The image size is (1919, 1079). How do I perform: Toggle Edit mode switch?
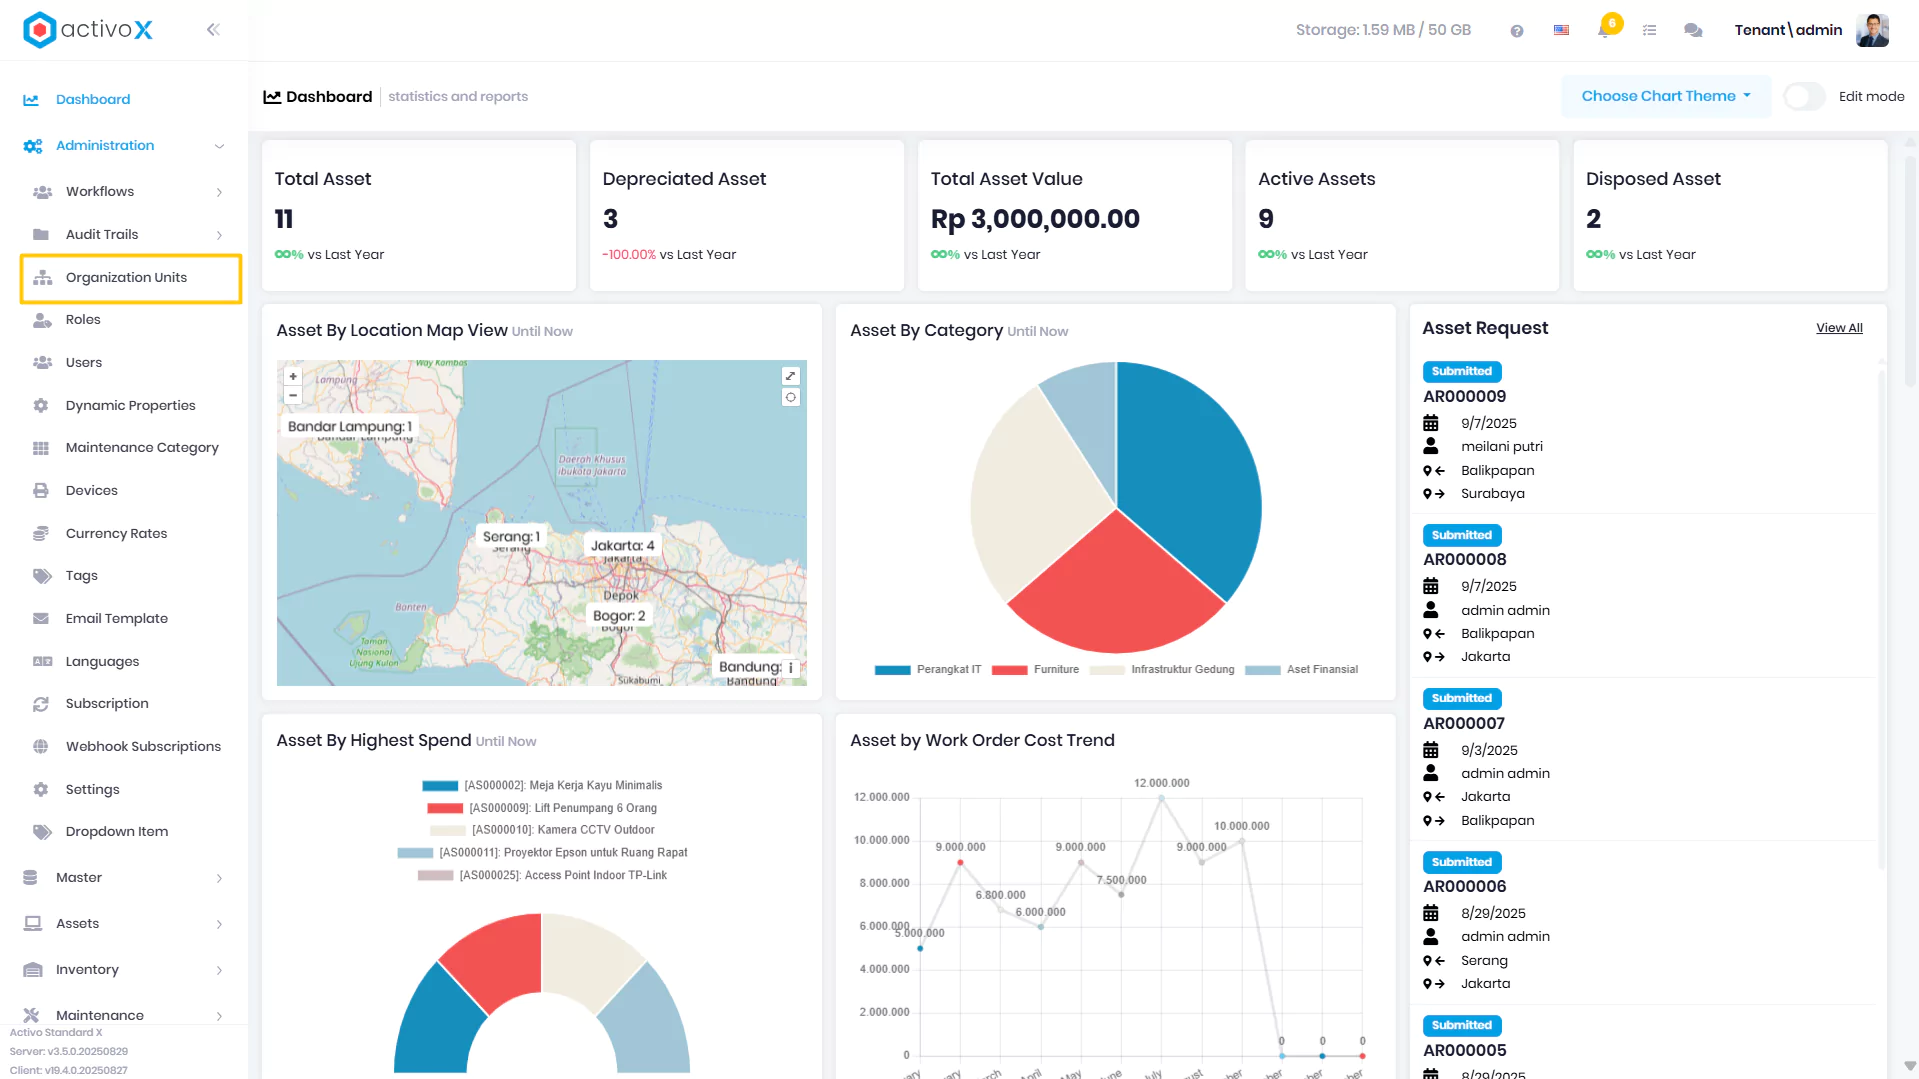(1805, 97)
